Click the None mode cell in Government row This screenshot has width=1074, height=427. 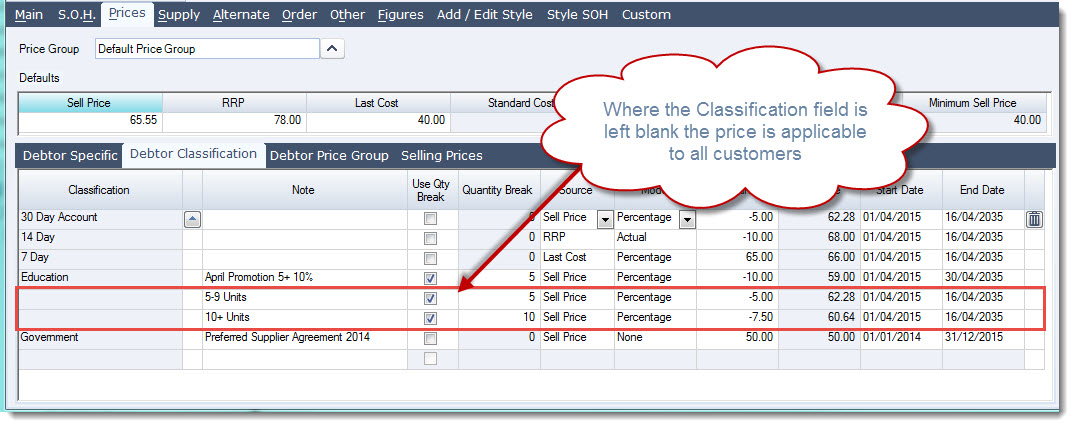click(x=655, y=337)
